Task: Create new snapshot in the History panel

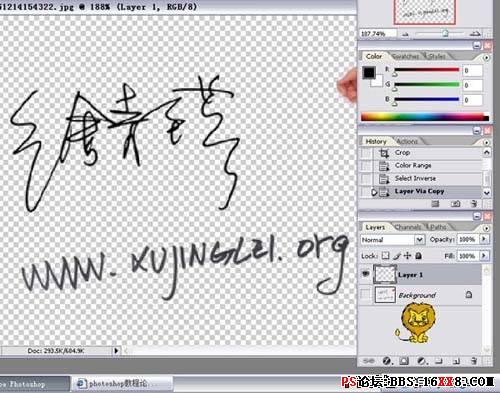Action: click(455, 203)
